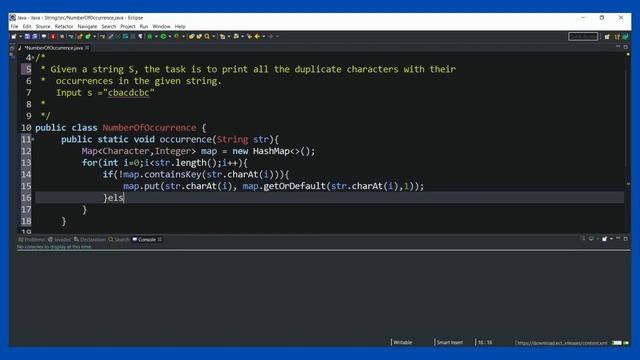Viewport: 640px width, 360px height.
Task: Click the Search magnifier toolbar icon
Action: [x=207, y=36]
